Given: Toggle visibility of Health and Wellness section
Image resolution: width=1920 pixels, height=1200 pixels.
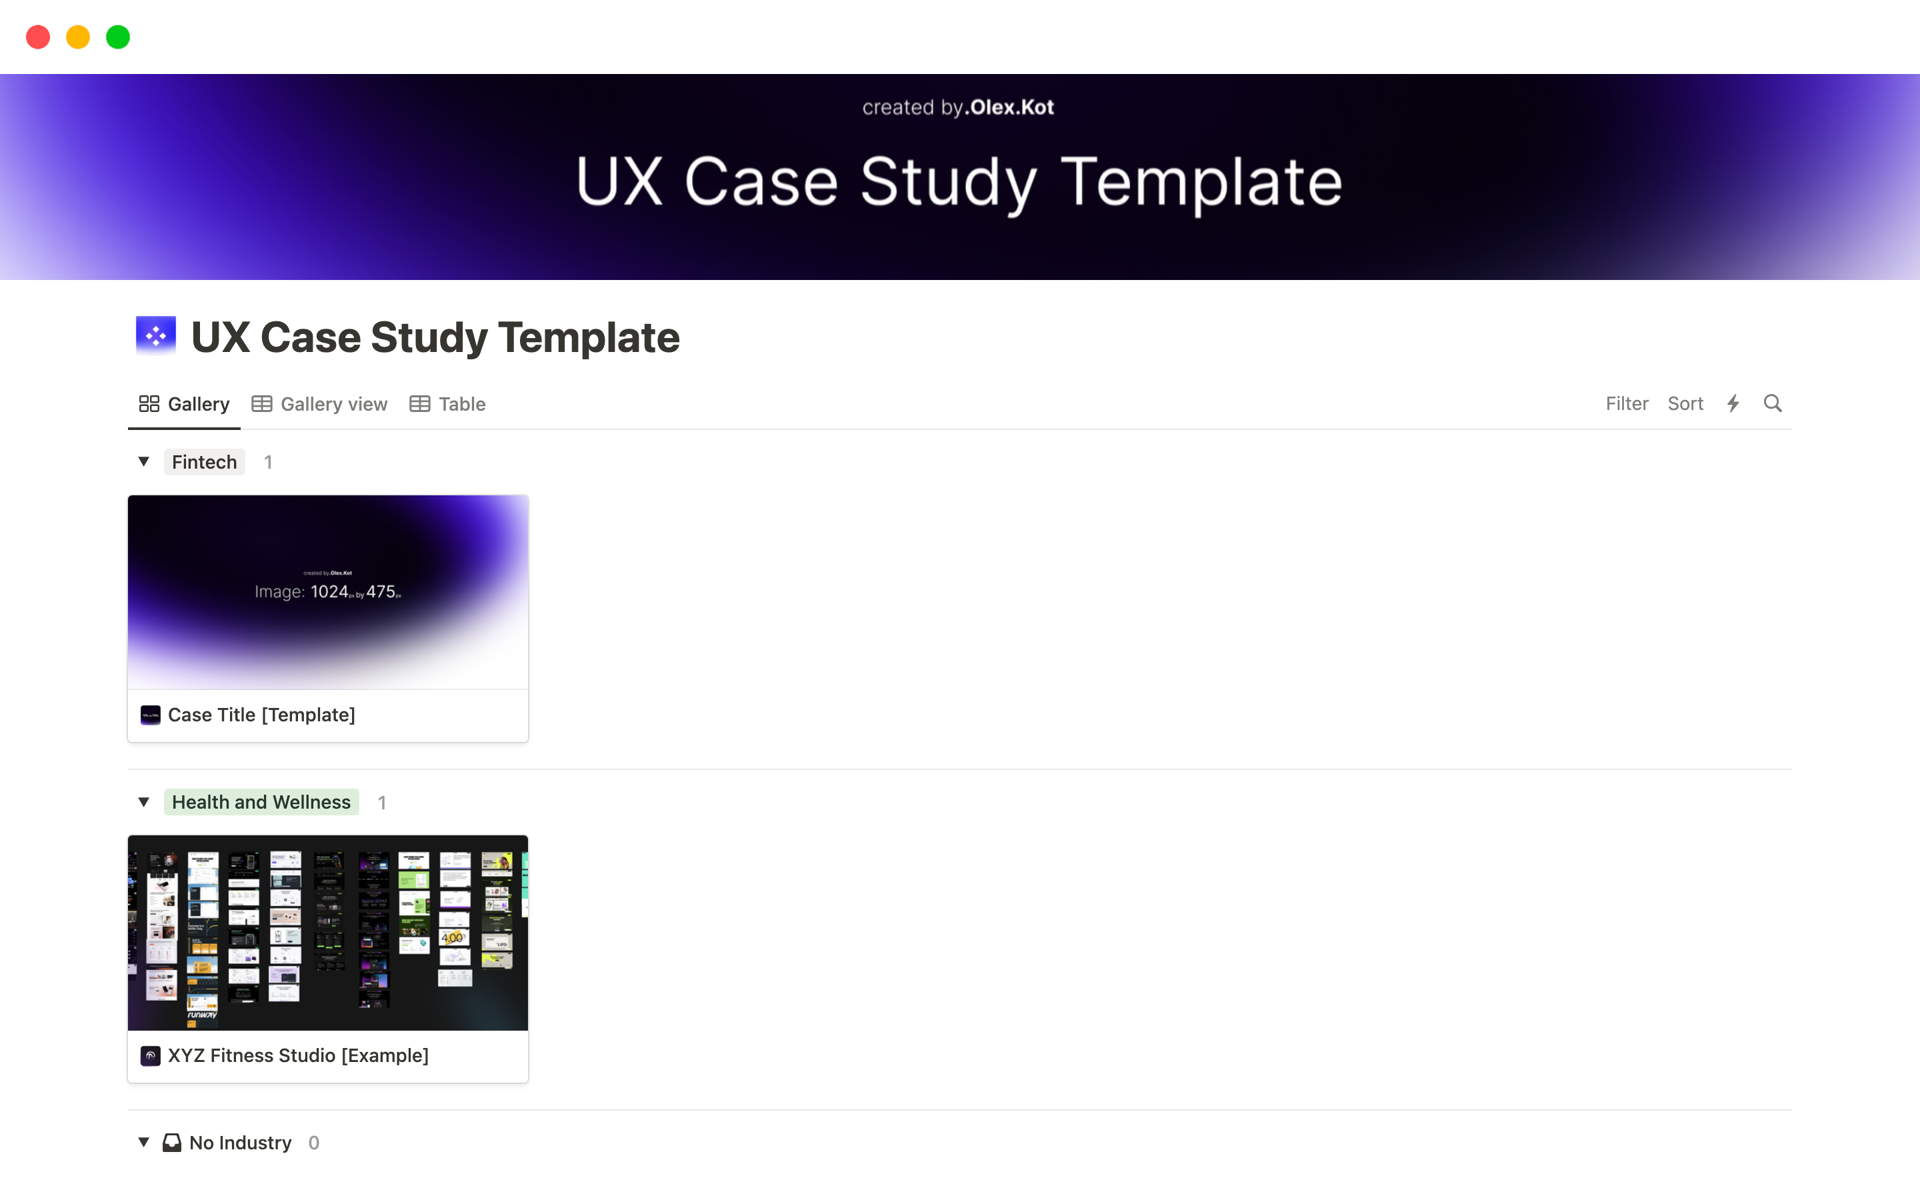Looking at the screenshot, I should (144, 802).
